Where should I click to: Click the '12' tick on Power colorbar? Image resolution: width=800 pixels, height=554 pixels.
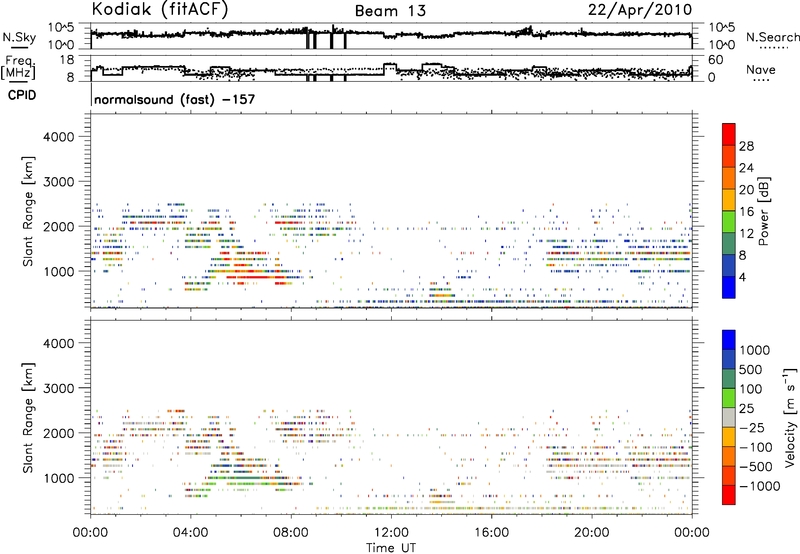coord(746,233)
